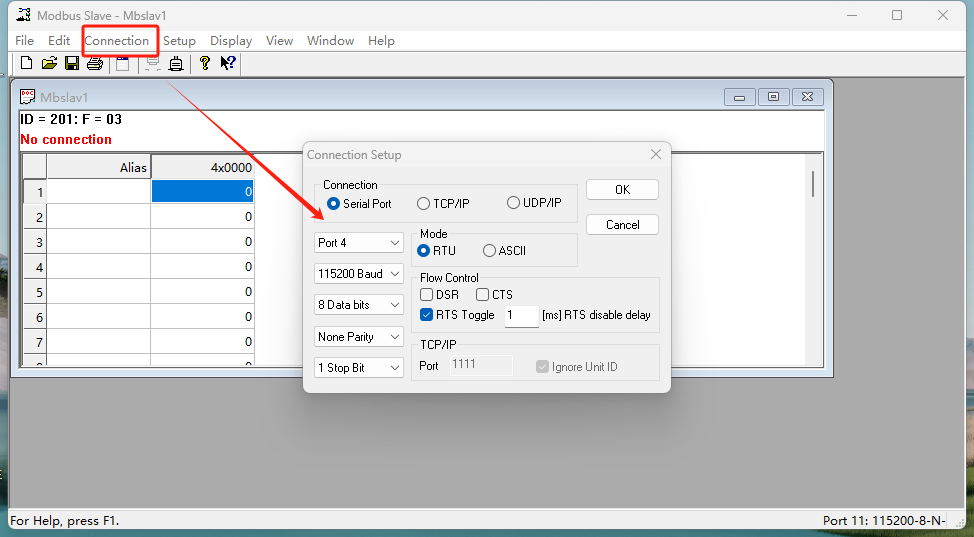Click the ID = 201: F = 03 text

pos(71,119)
